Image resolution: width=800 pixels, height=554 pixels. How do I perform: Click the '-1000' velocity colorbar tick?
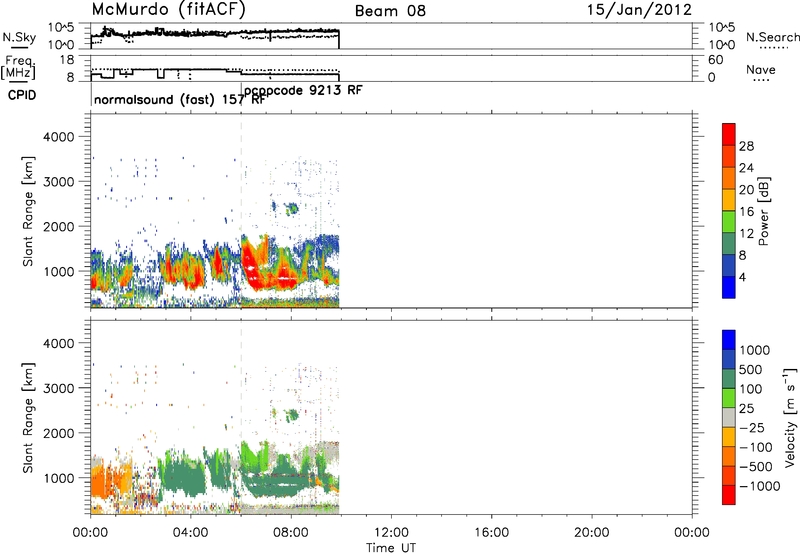(x=760, y=486)
